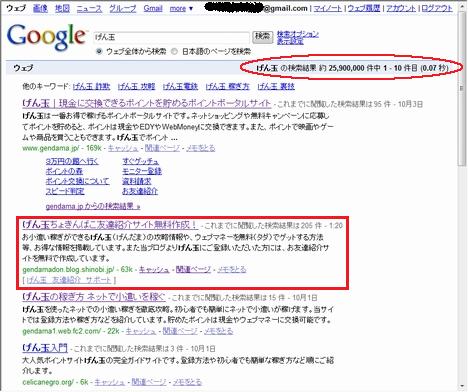
Task: Select the 日本語のページを検索 radio button
Action: (174, 52)
